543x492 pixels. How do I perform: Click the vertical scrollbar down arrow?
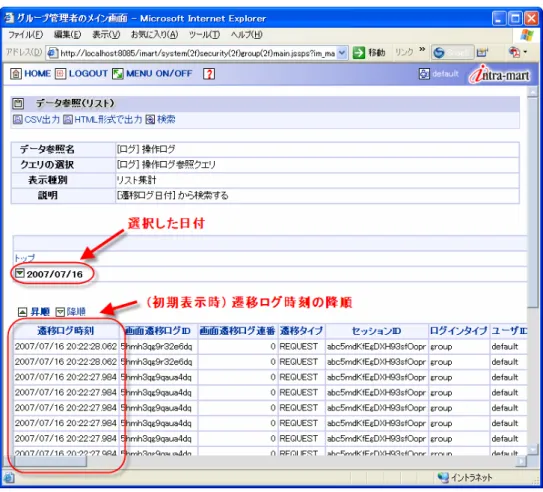(533, 450)
